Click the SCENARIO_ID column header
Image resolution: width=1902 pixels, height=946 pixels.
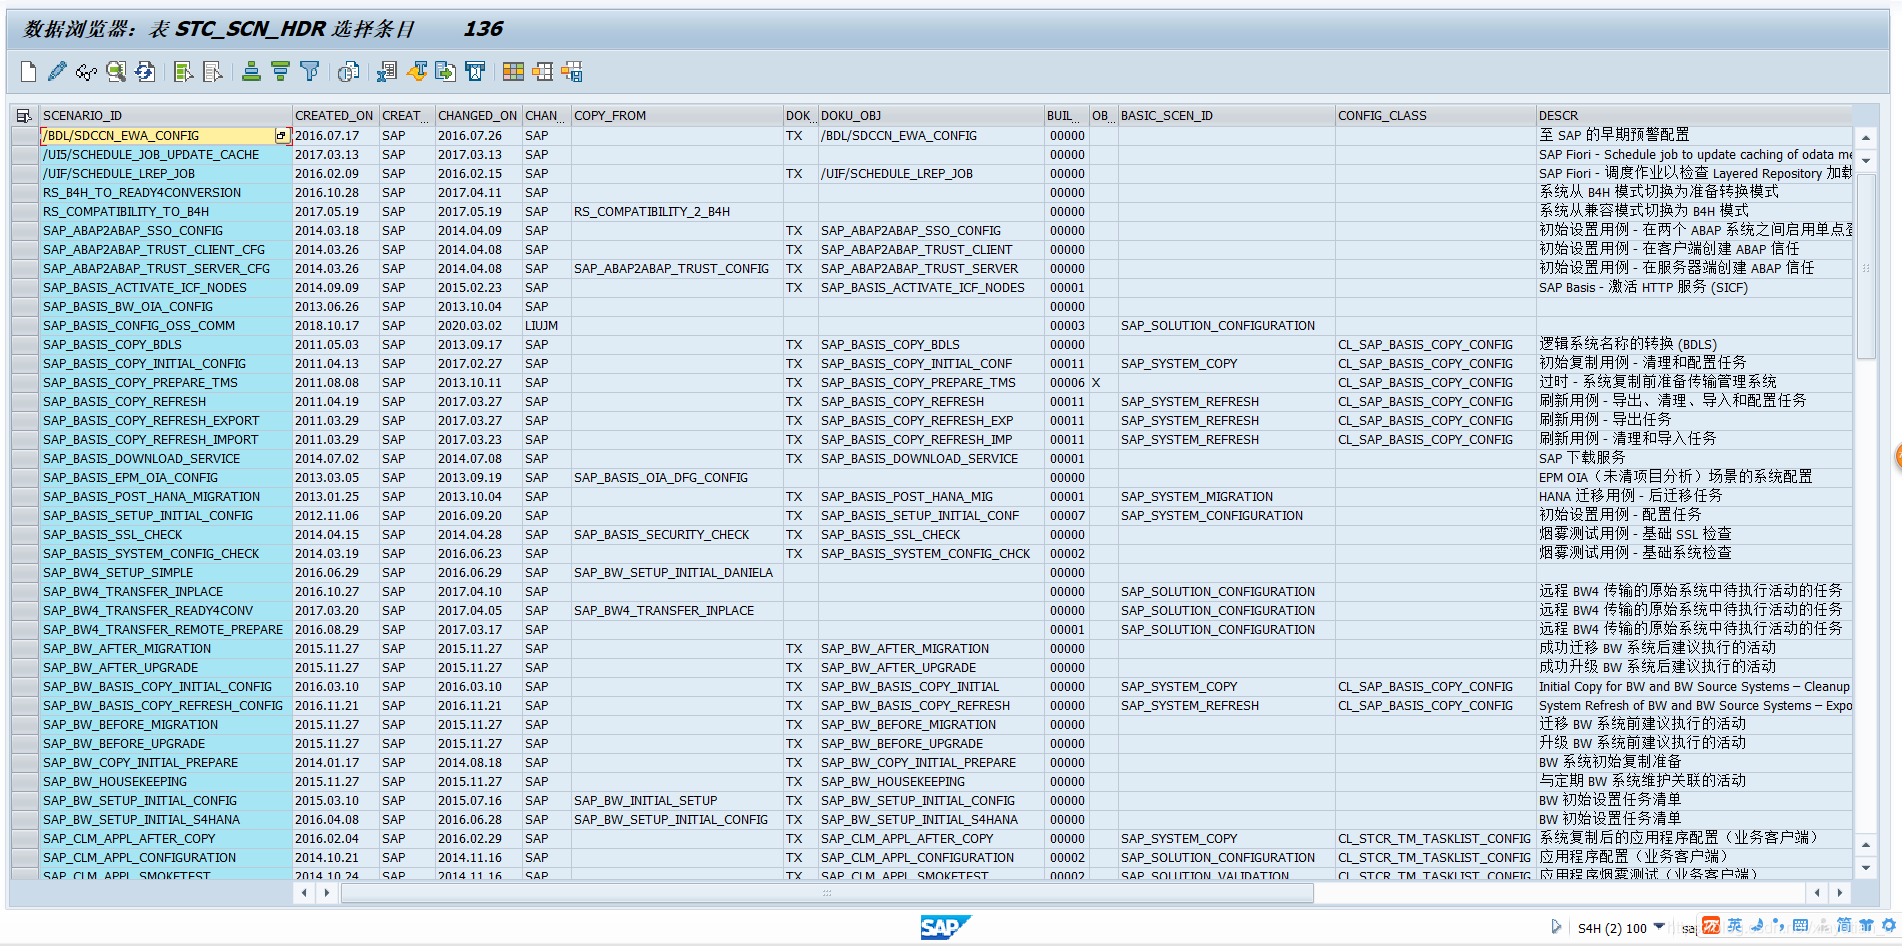(166, 116)
